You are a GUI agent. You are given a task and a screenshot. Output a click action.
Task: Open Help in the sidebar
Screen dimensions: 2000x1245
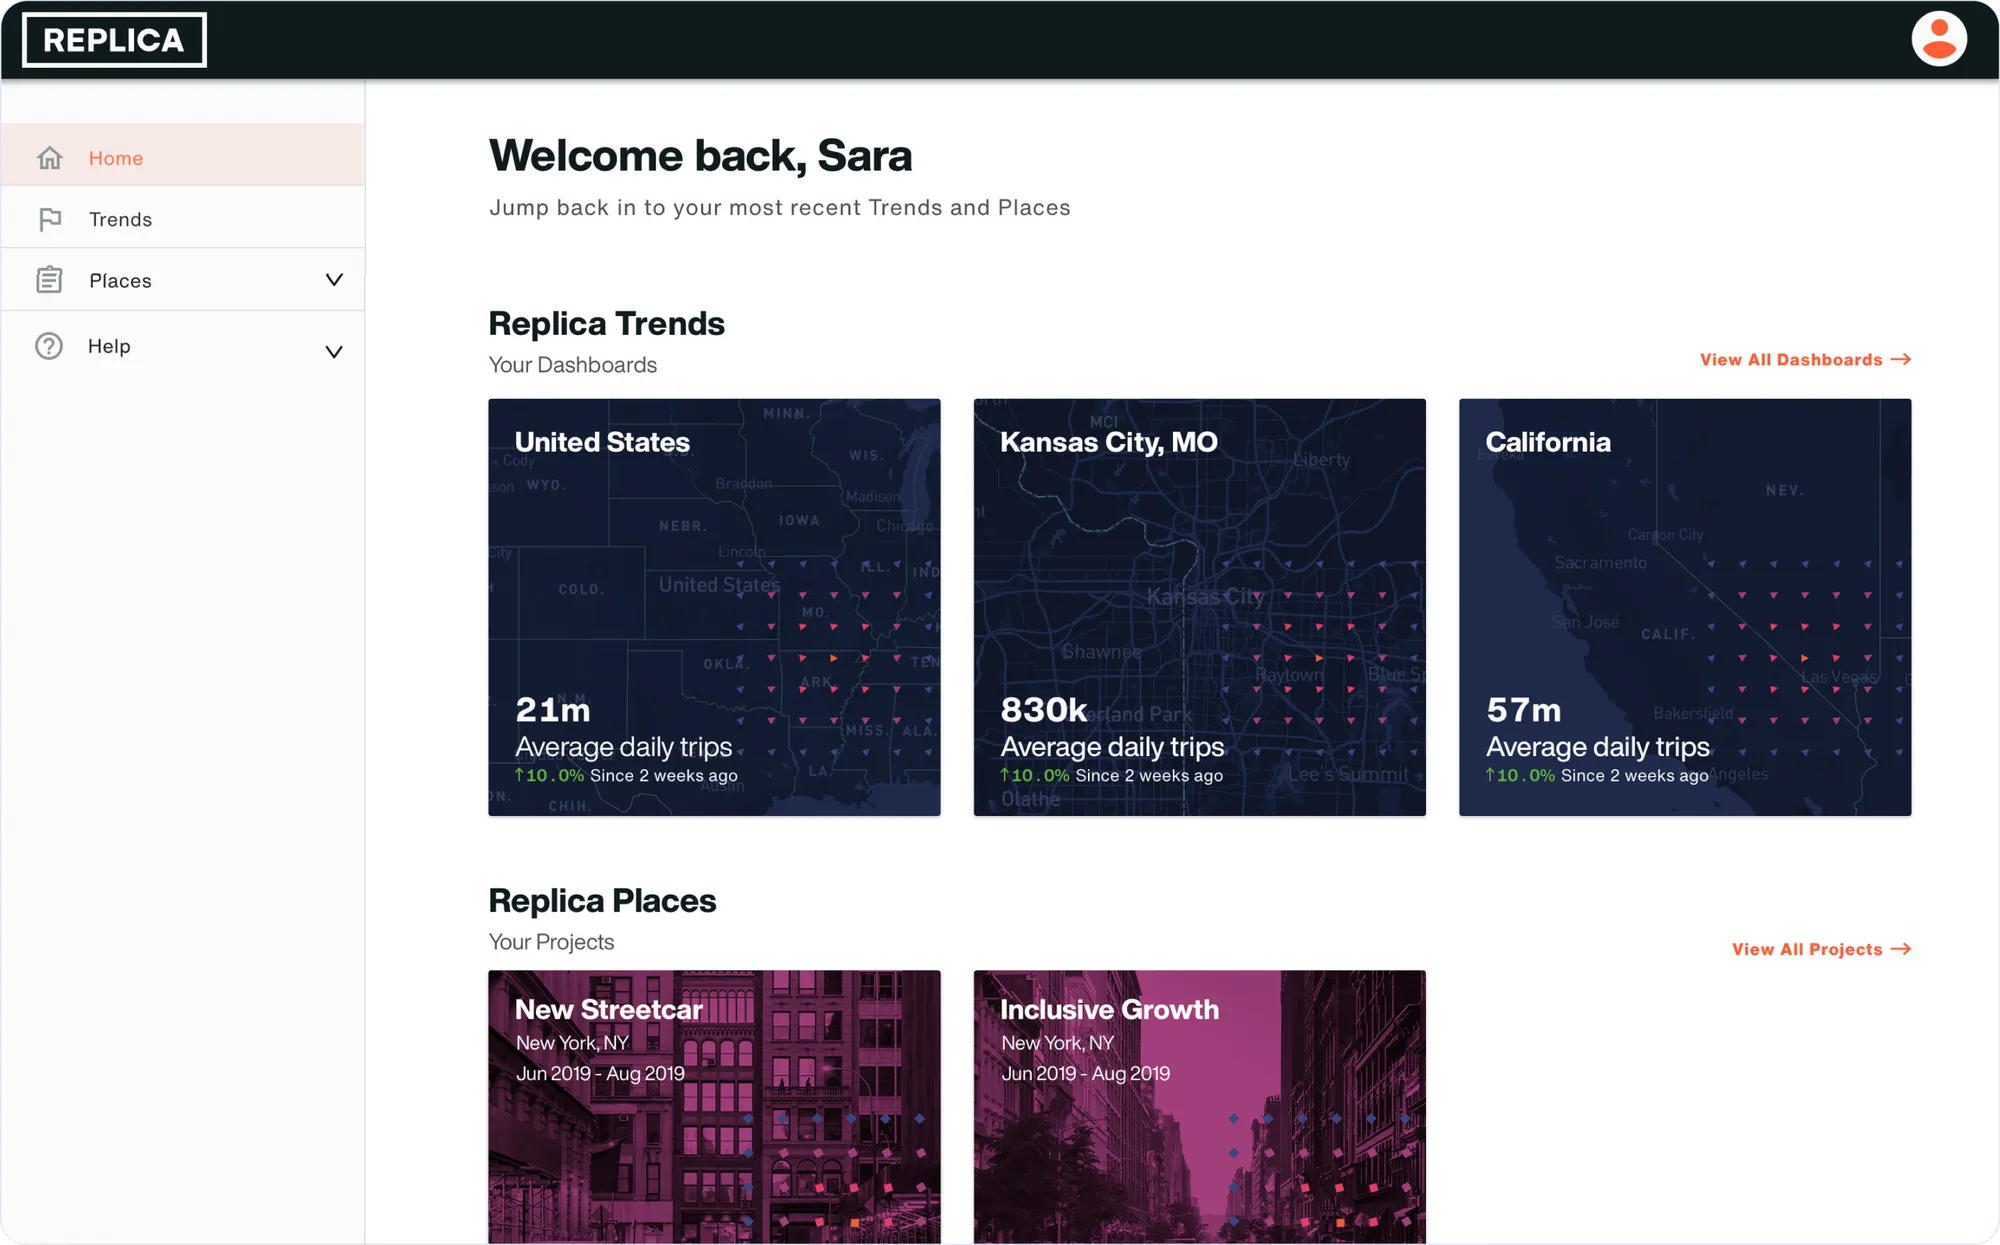[x=183, y=346]
